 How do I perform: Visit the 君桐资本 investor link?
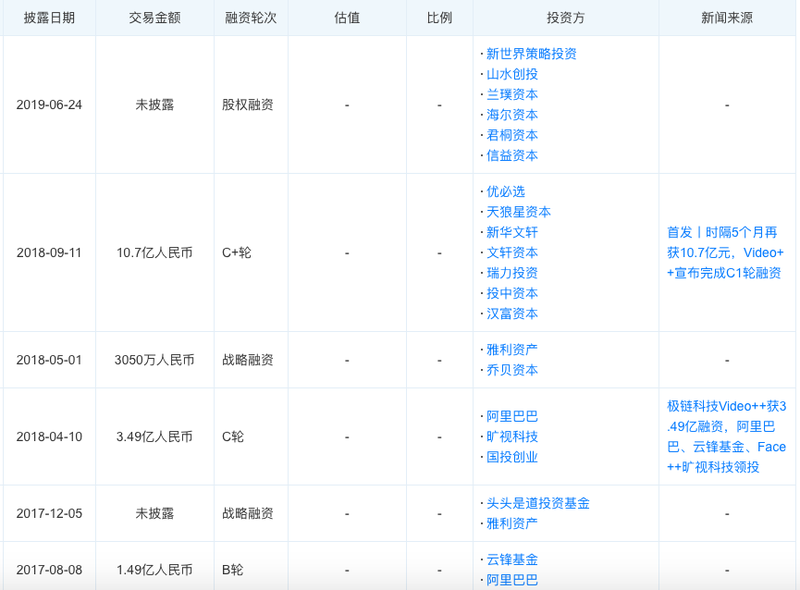[512, 135]
